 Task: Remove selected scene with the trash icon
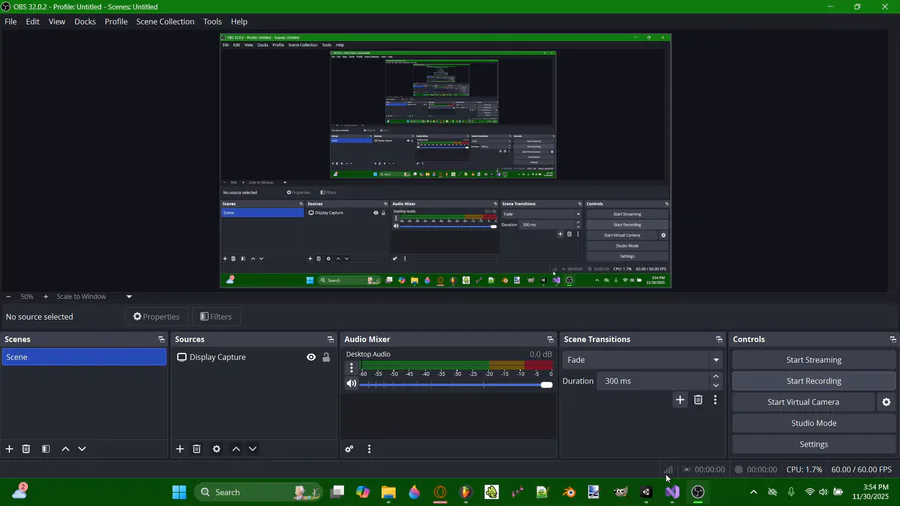(26, 449)
